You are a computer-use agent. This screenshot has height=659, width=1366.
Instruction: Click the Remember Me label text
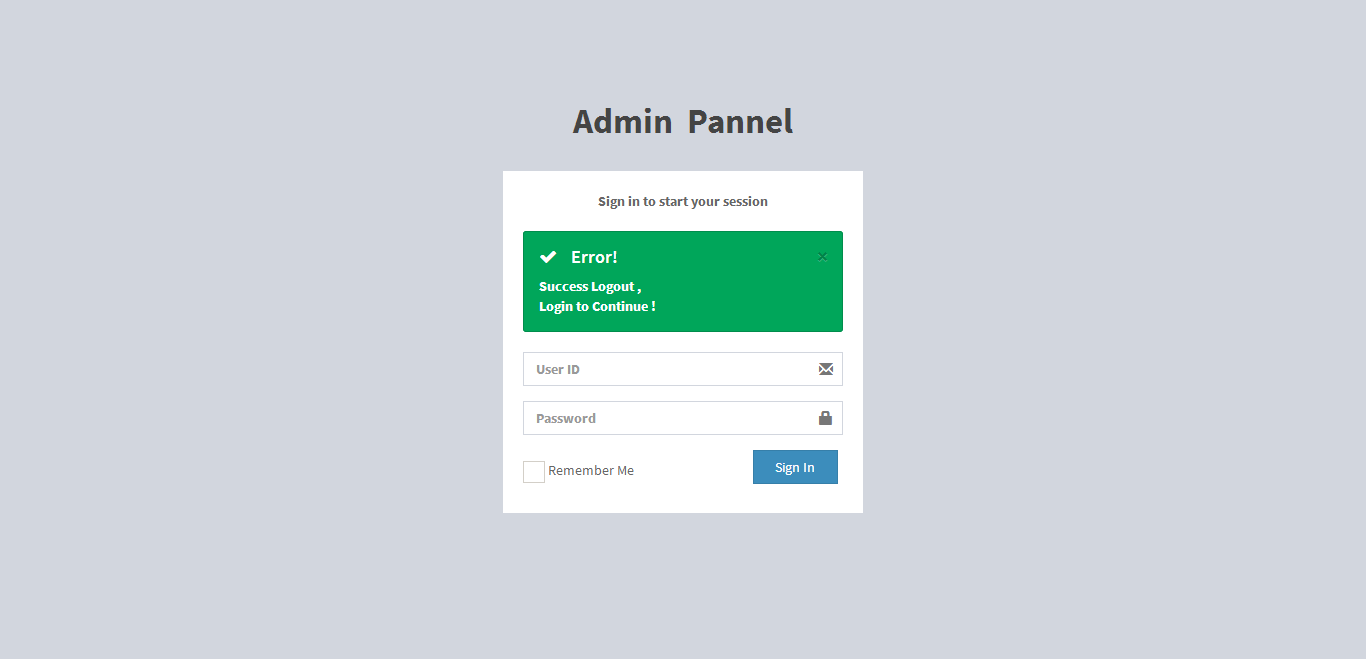pyautogui.click(x=591, y=471)
